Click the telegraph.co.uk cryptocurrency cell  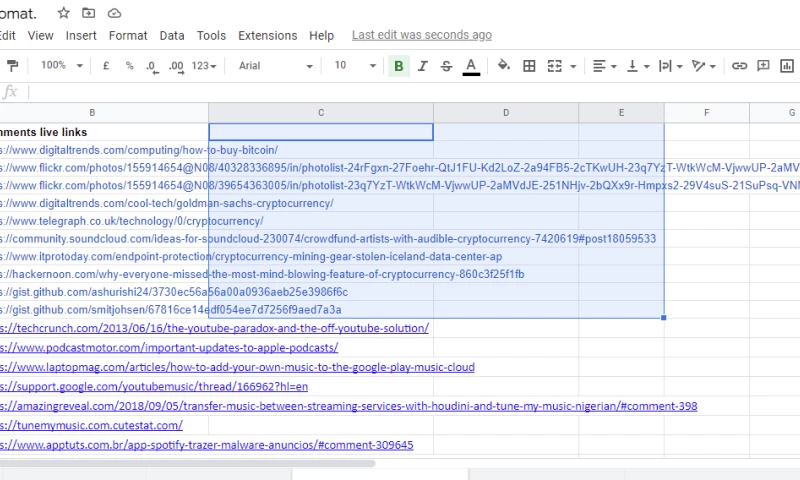pyautogui.click(x=104, y=221)
